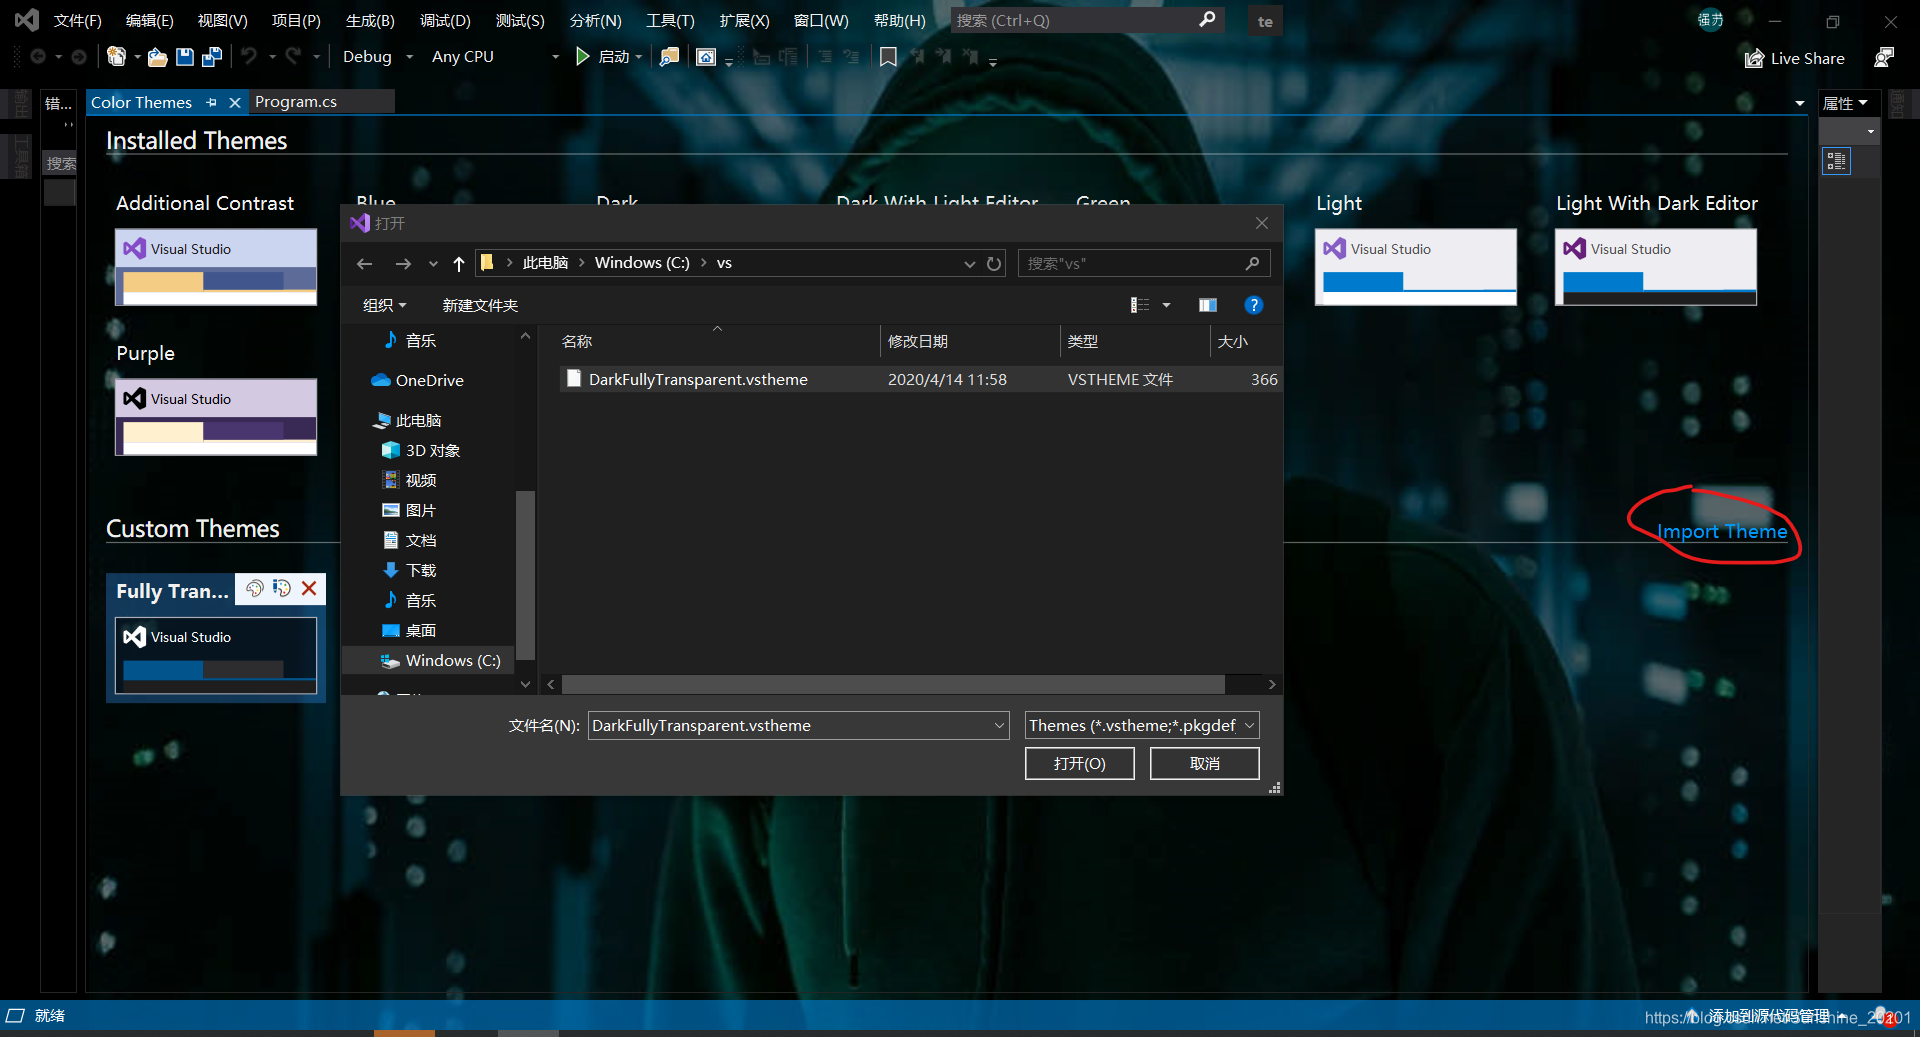Viewport: 1920px width, 1037px height.
Task: Click the New Project toolbar icon
Action: 116,57
